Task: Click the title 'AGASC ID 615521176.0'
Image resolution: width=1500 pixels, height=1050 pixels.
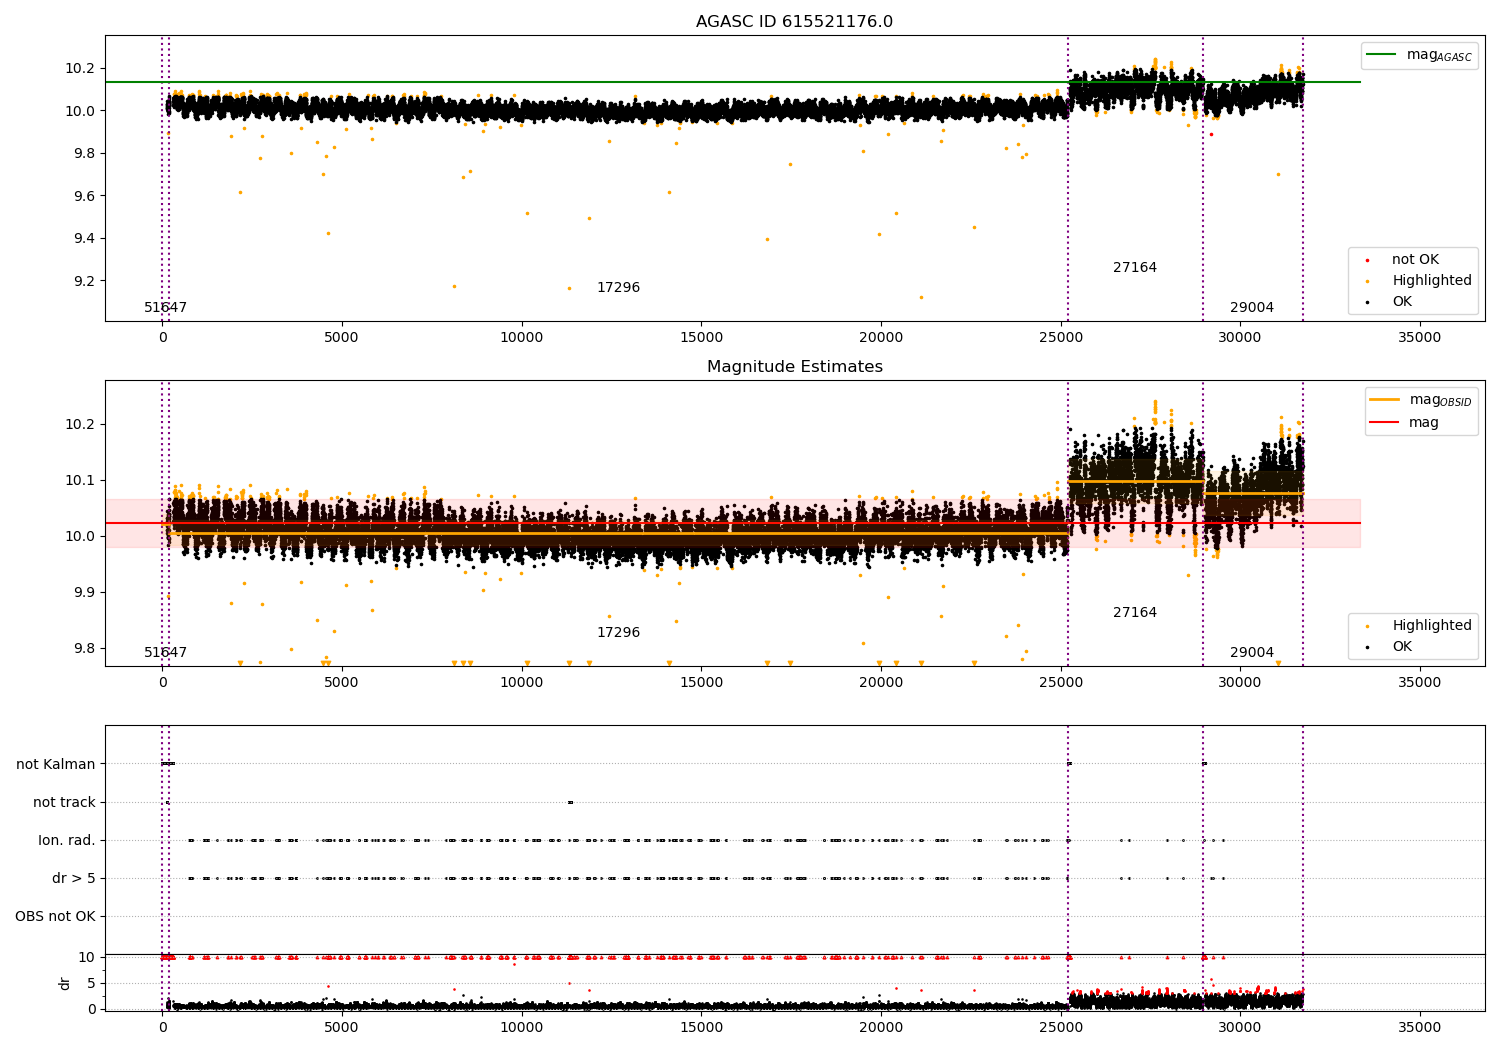Action: coord(794,22)
